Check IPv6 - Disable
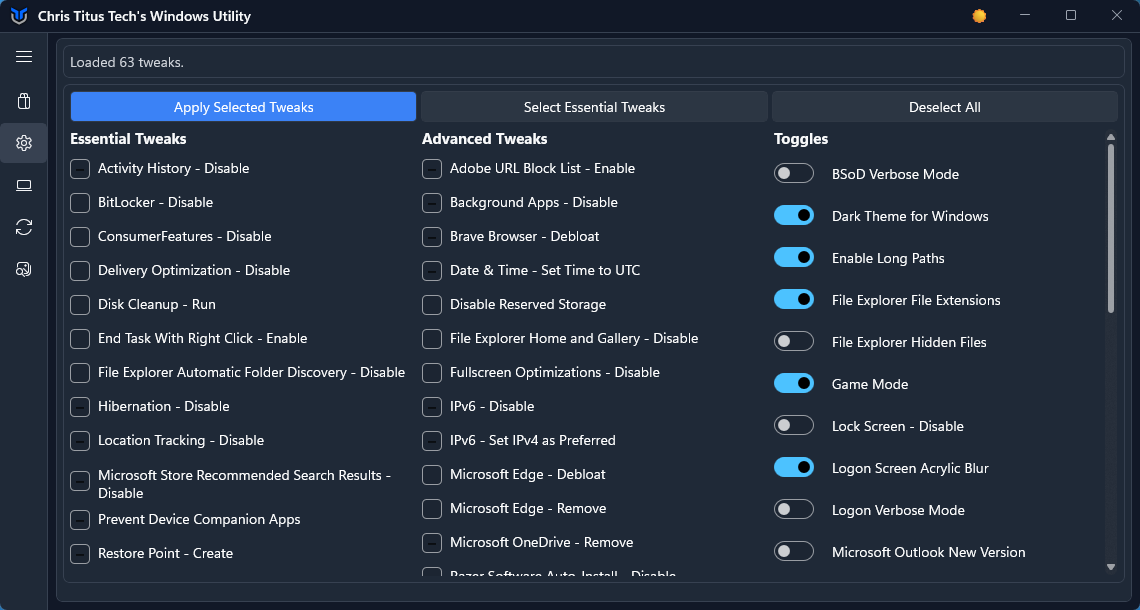Viewport: 1140px width, 610px height. [432, 407]
